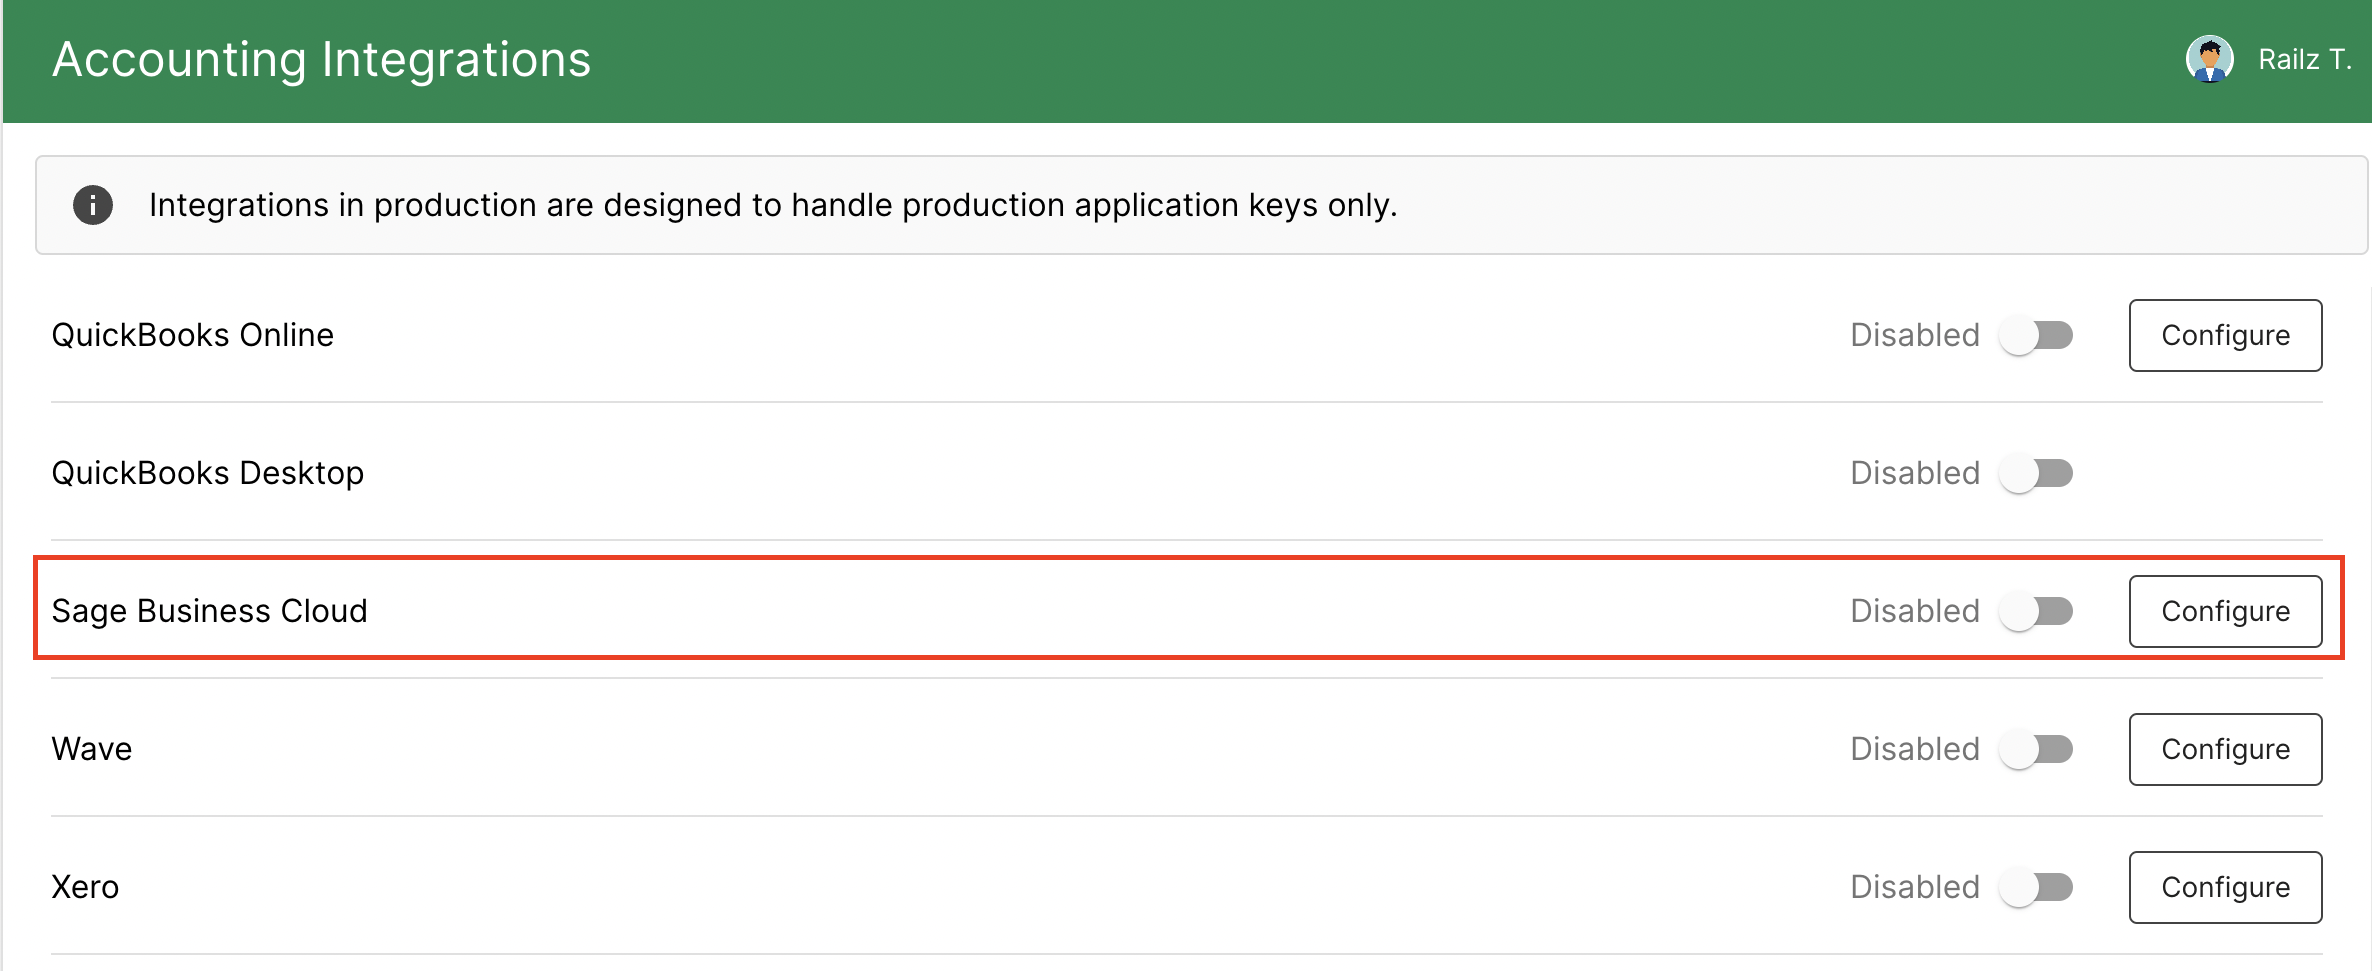Click the Accounting Integrations page title

(x=321, y=60)
